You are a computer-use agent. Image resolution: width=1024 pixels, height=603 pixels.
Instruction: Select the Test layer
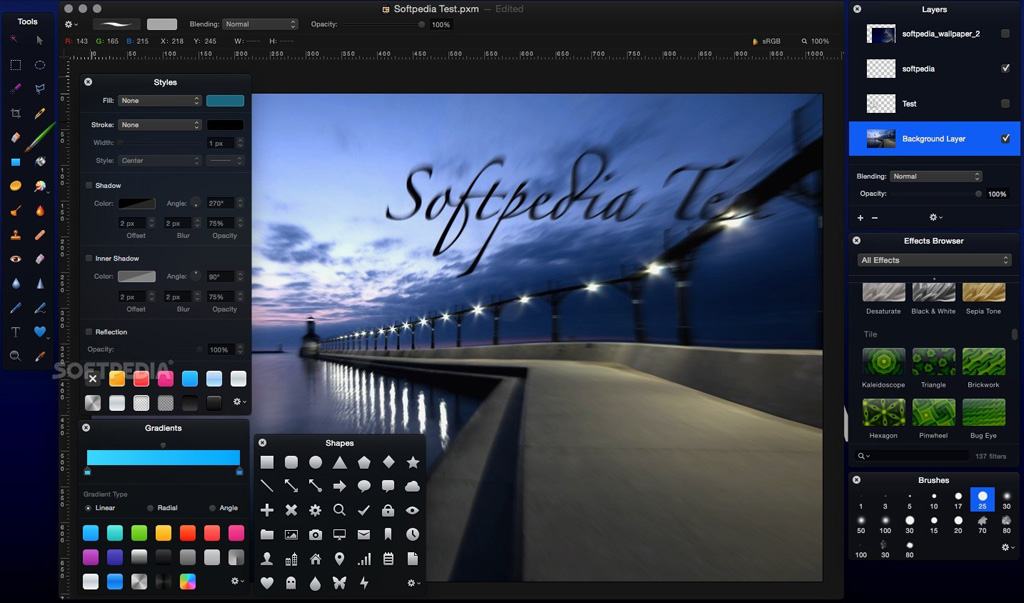point(934,104)
